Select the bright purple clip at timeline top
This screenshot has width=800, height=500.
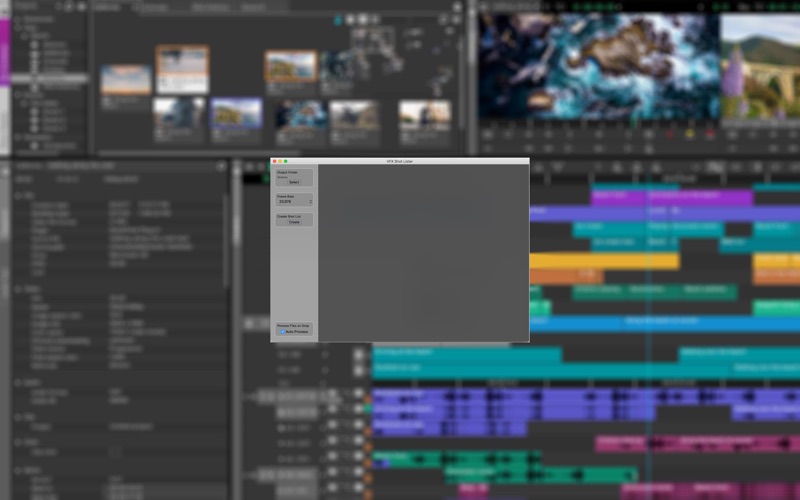(672, 197)
